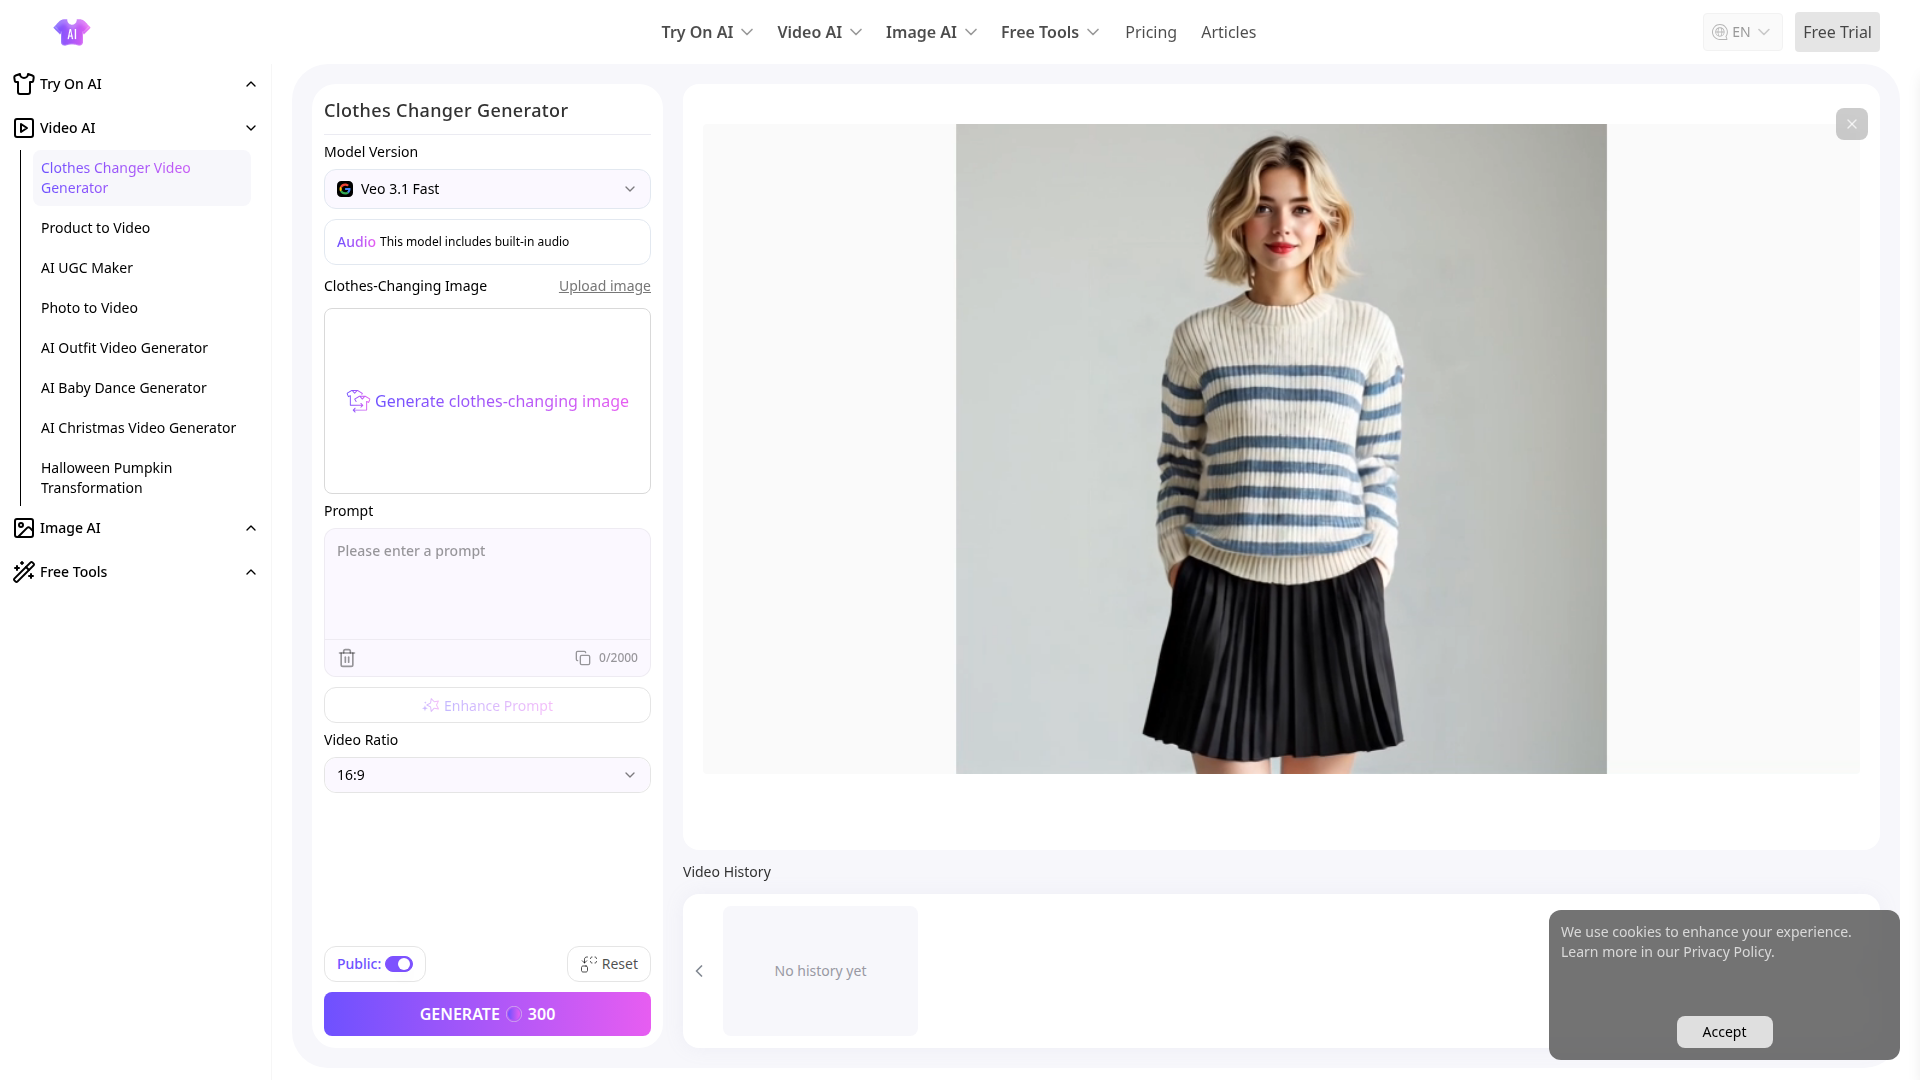
Task: Close the preview image with X icon
Action: (x=1851, y=124)
